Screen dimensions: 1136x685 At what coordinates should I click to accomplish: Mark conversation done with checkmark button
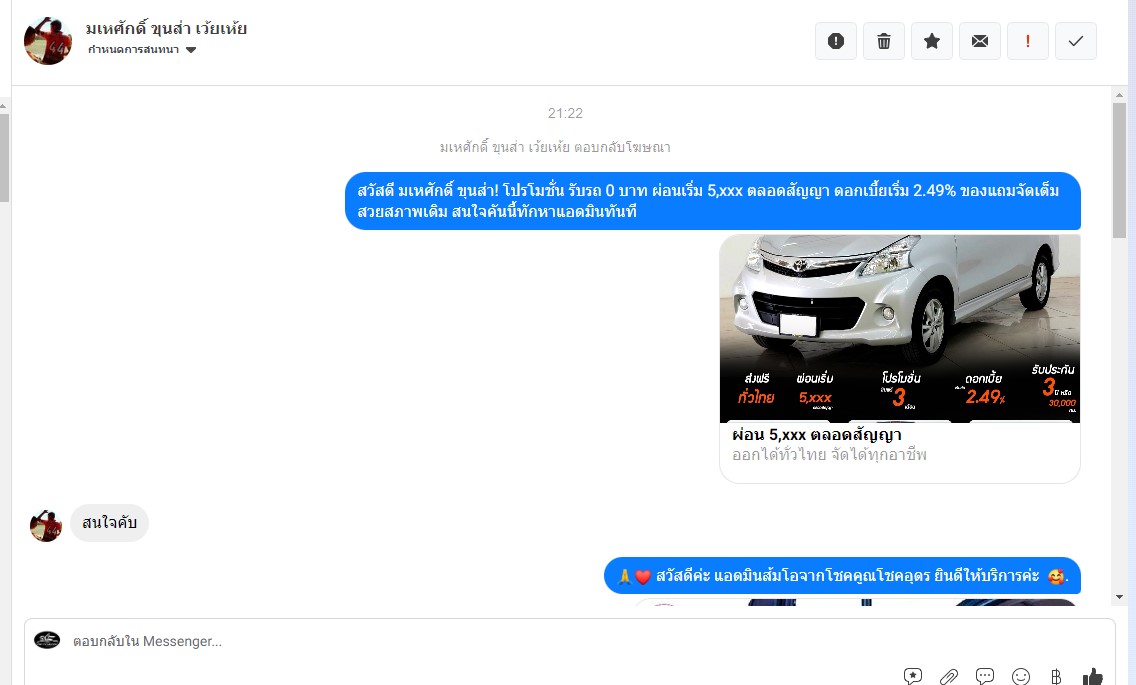tap(1076, 41)
